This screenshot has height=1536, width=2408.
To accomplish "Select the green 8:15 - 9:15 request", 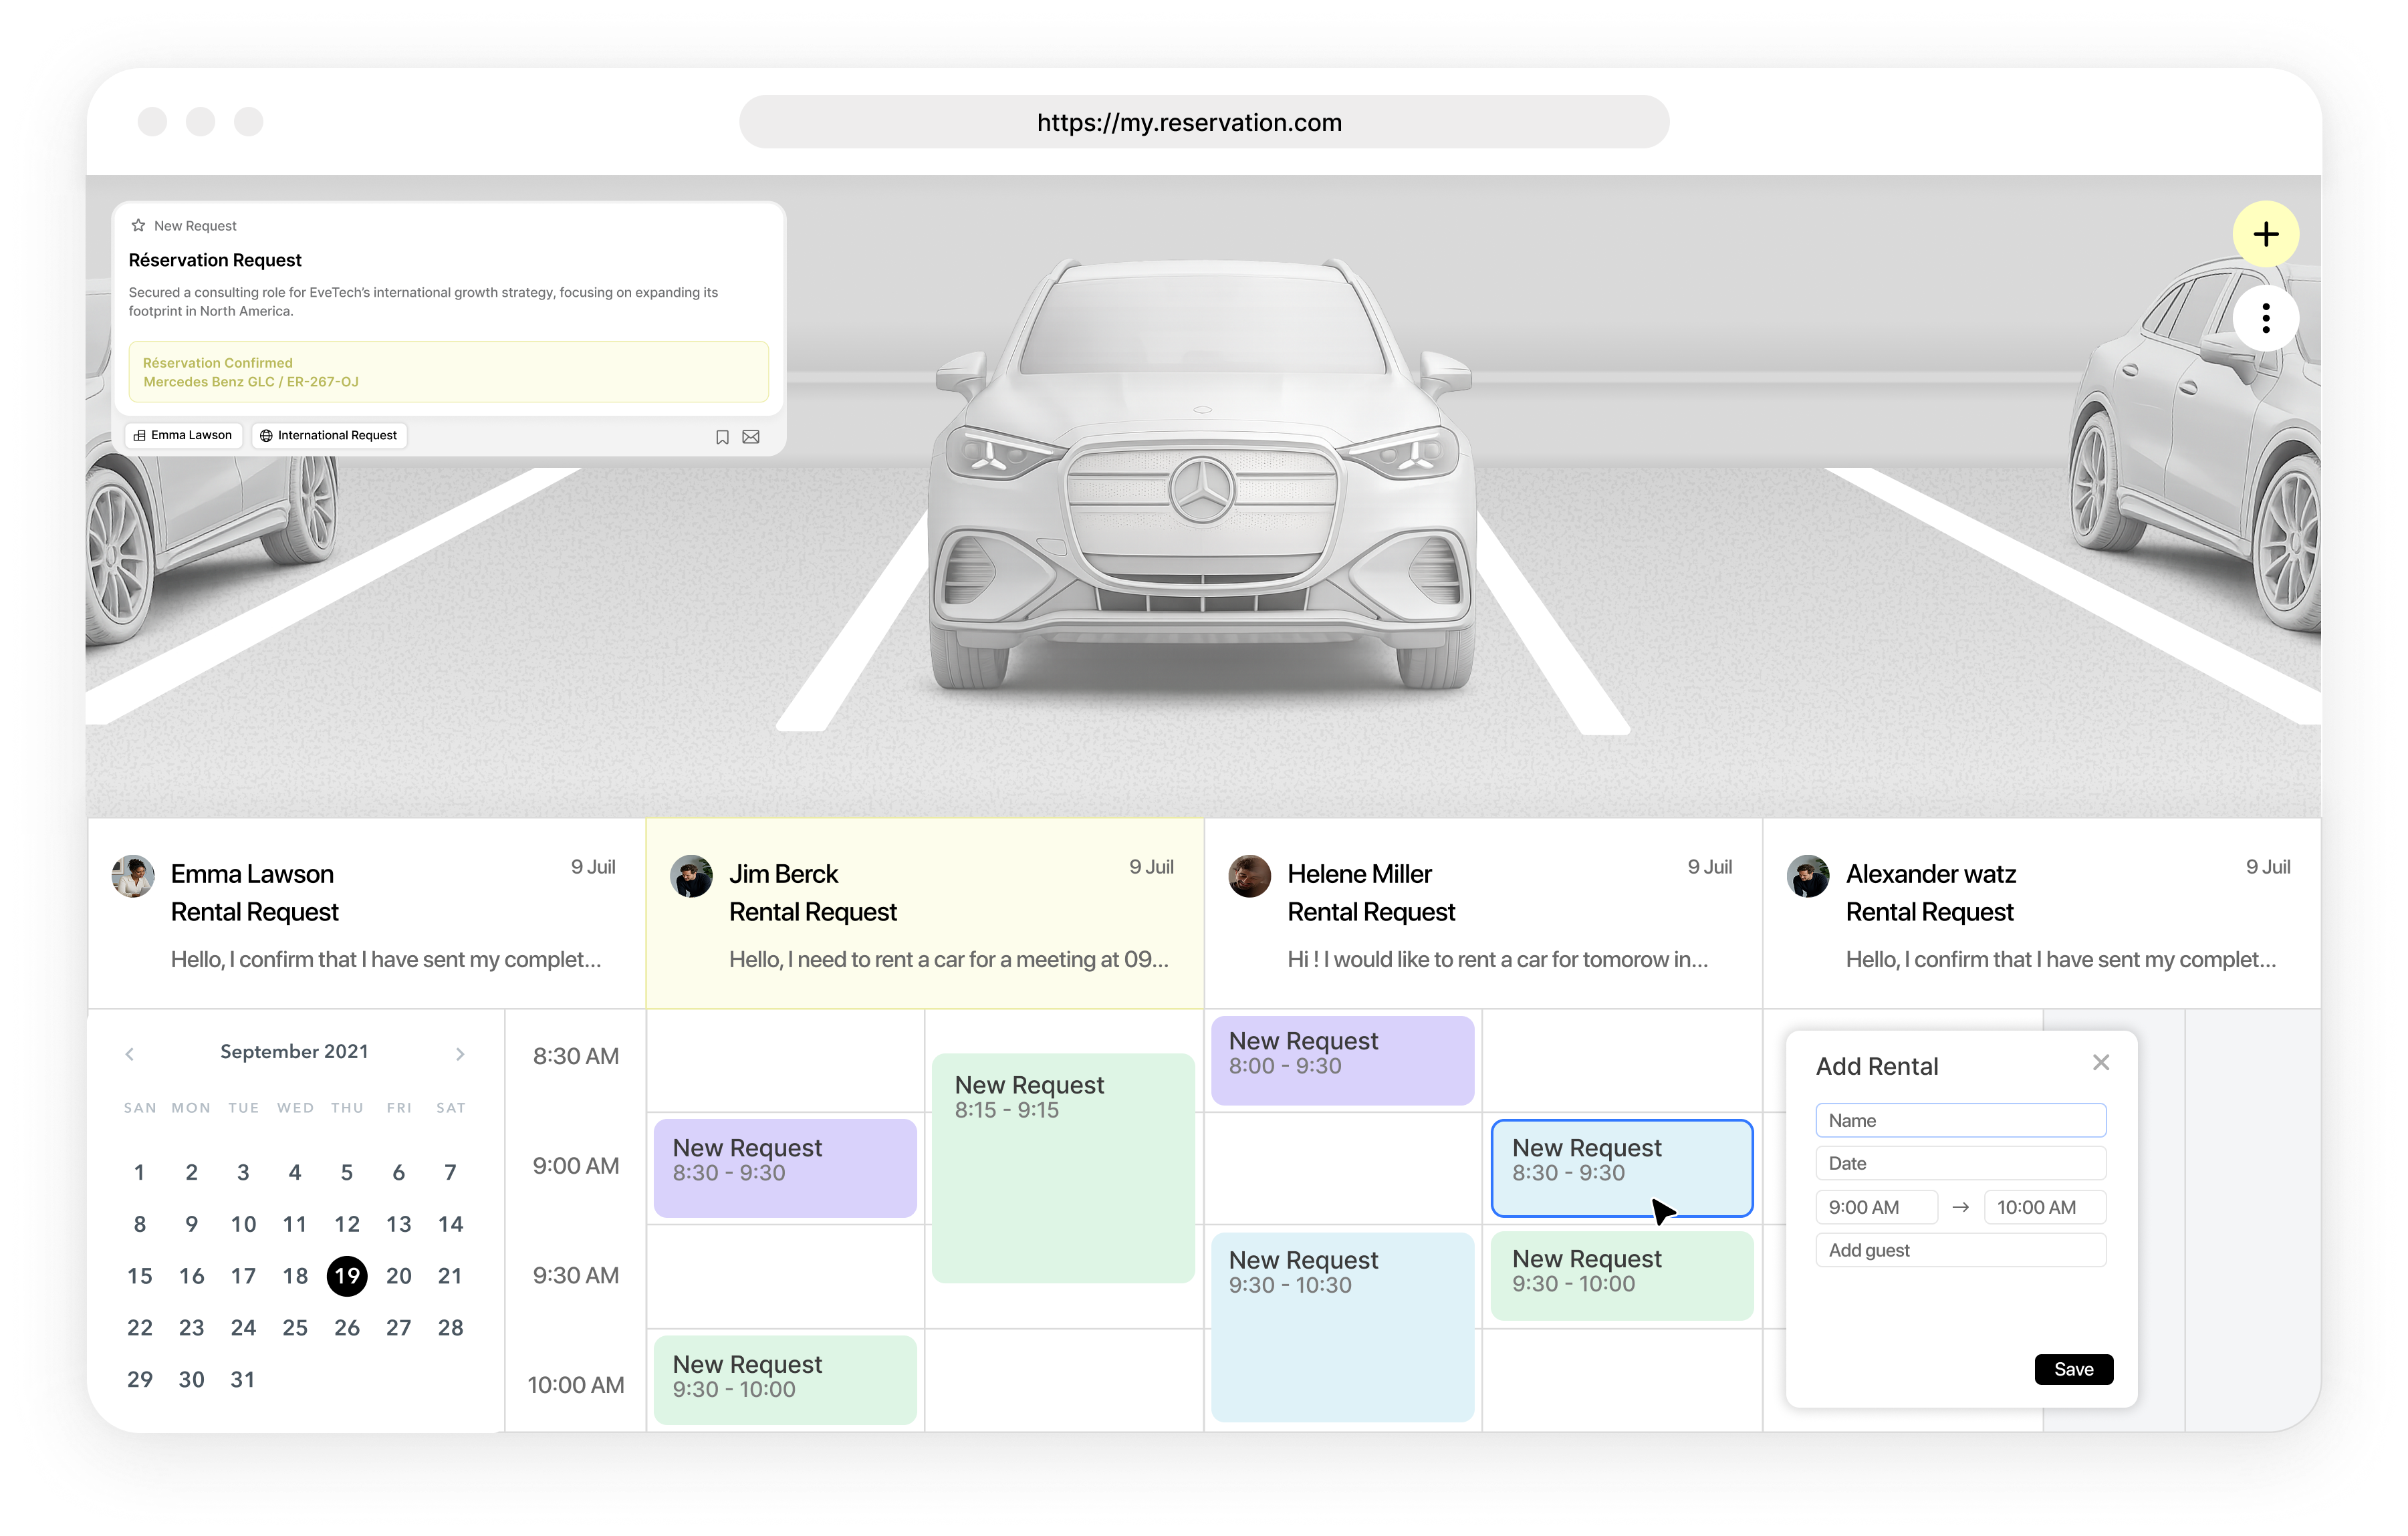I will pos(1063,1168).
